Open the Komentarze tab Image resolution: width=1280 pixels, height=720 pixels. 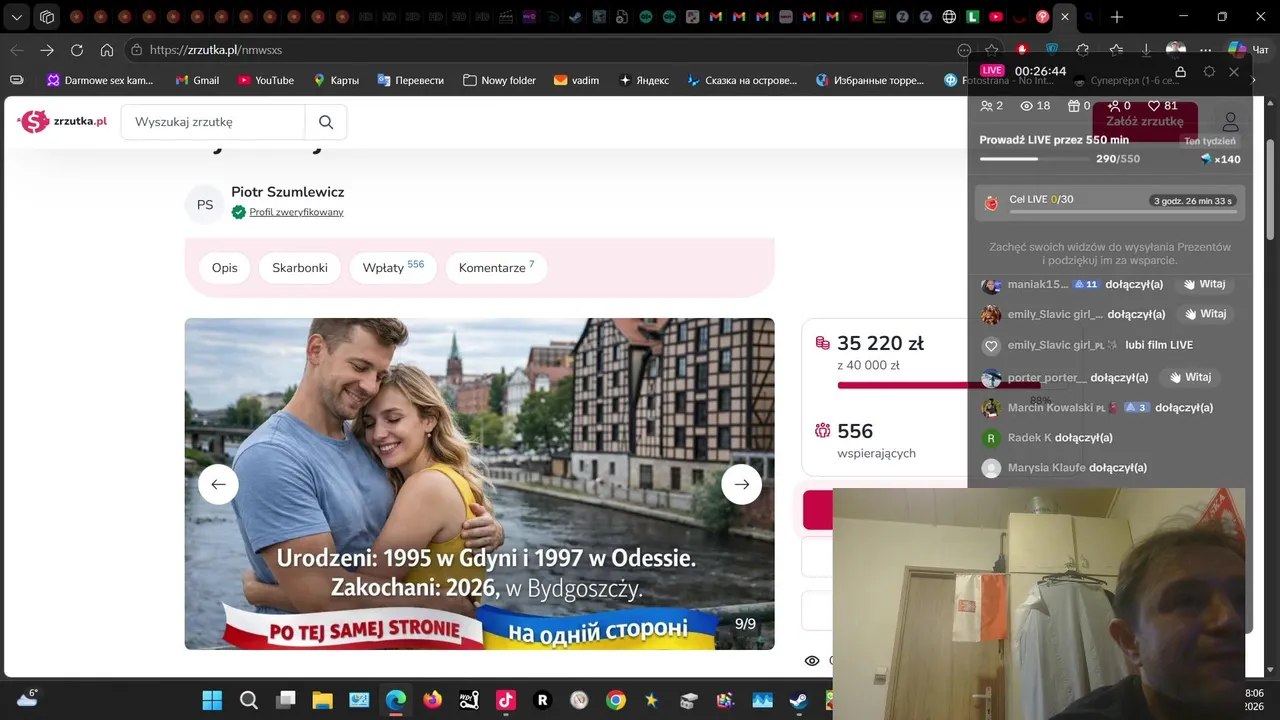496,268
